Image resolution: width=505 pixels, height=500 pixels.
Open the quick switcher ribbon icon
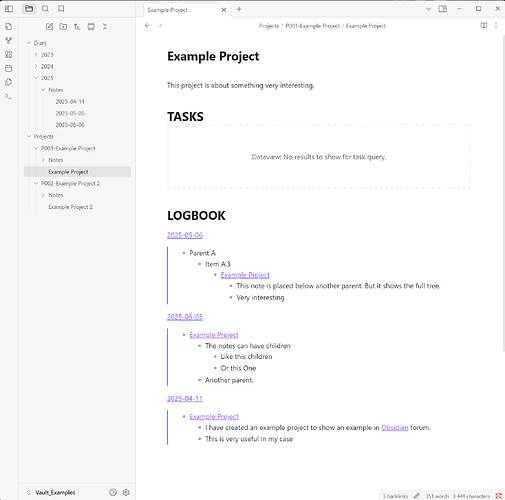[x=9, y=26]
